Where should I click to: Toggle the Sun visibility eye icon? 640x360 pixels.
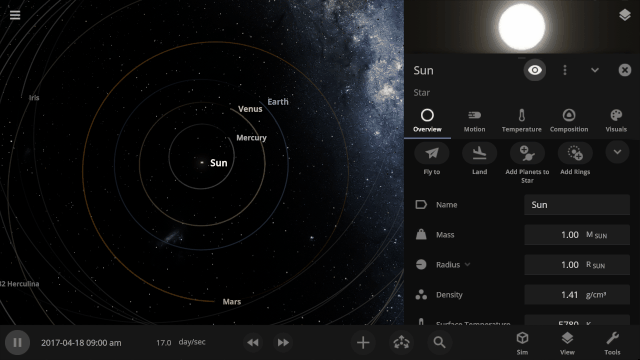coord(535,70)
